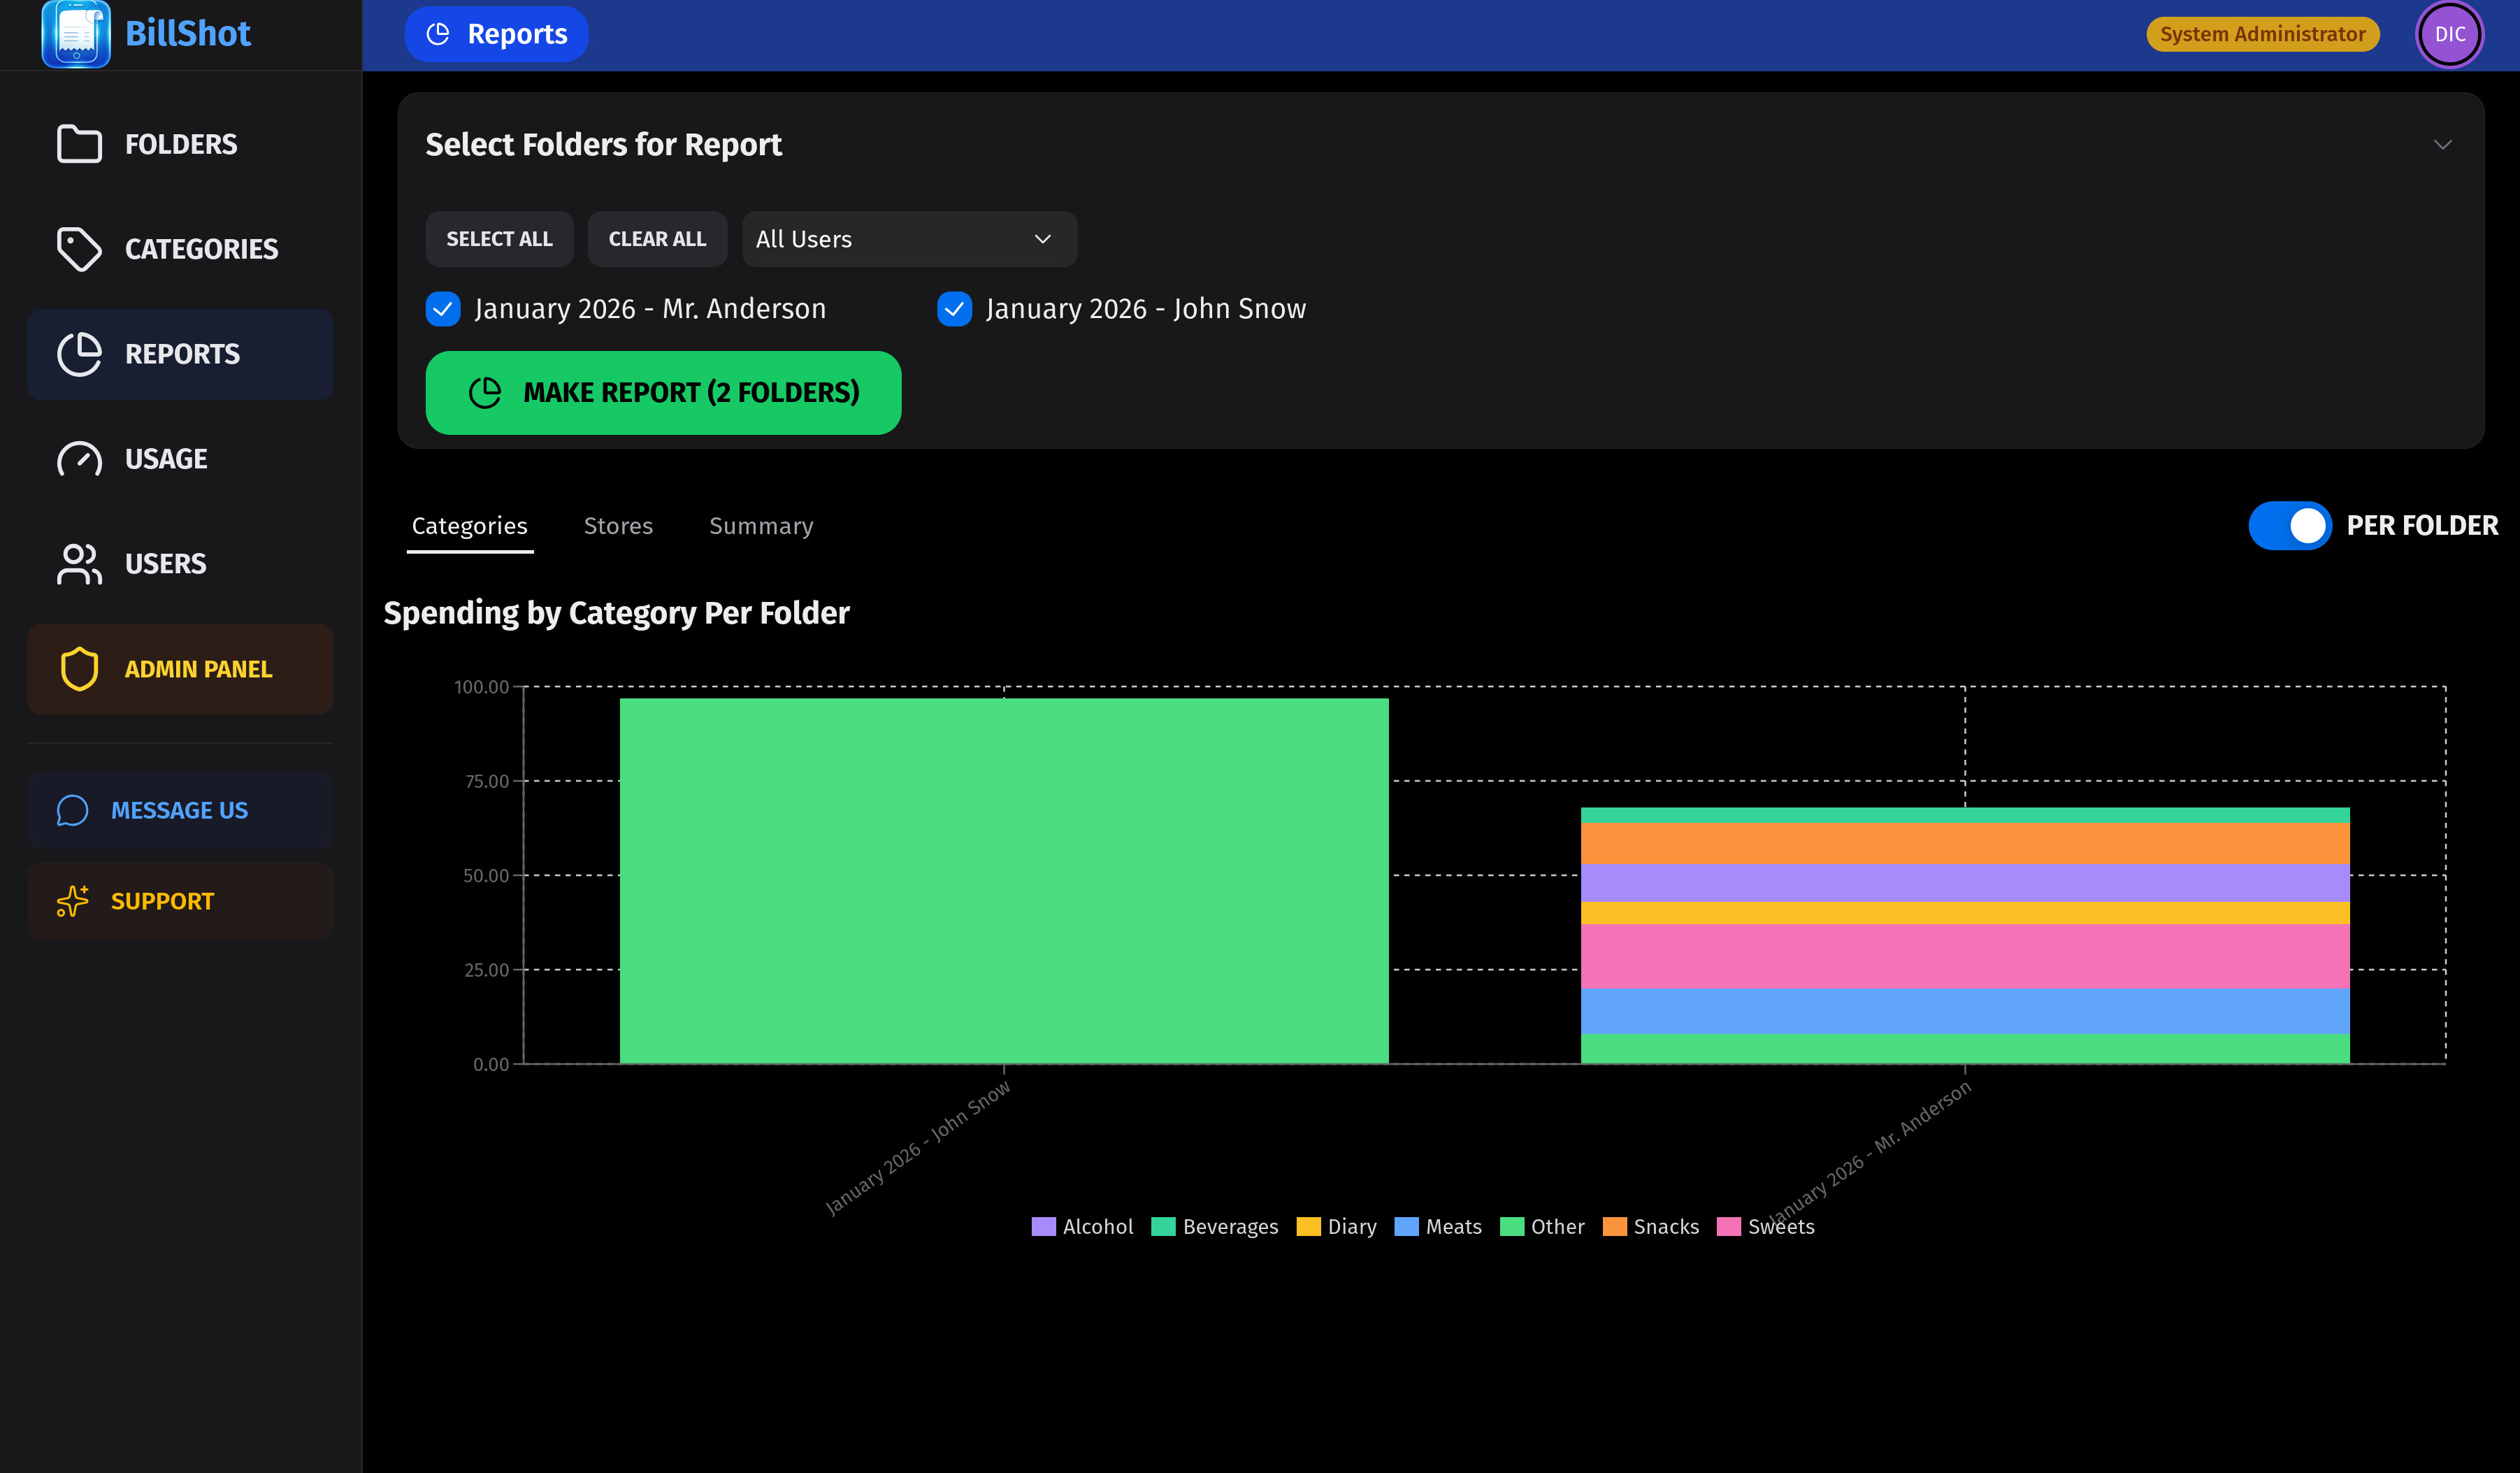Click the green John Snow bar
Image resolution: width=2520 pixels, height=1473 pixels.
click(1004, 880)
